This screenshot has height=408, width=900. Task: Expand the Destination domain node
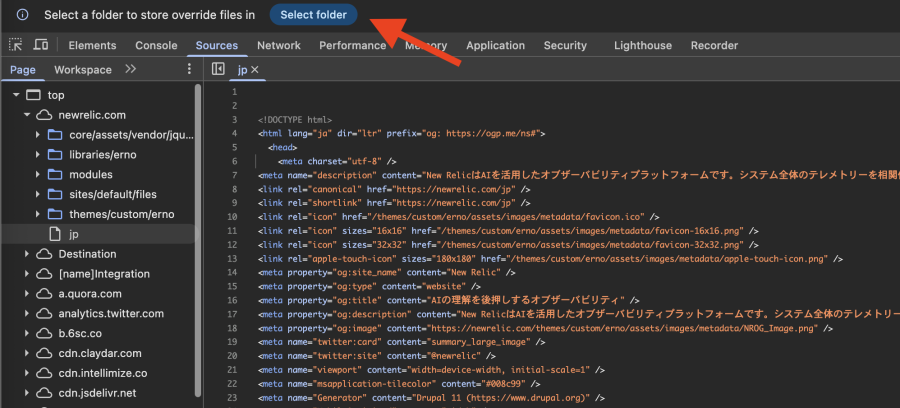coord(27,254)
